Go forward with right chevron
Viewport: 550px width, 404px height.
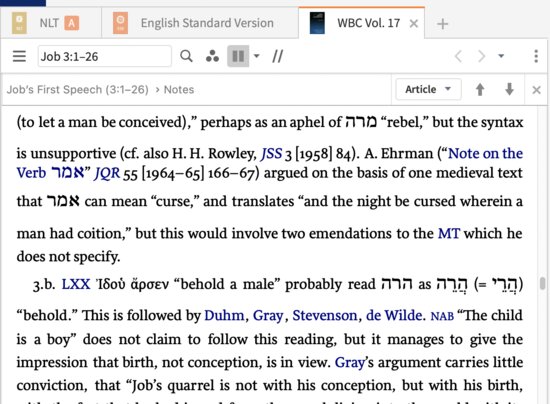[x=481, y=56]
